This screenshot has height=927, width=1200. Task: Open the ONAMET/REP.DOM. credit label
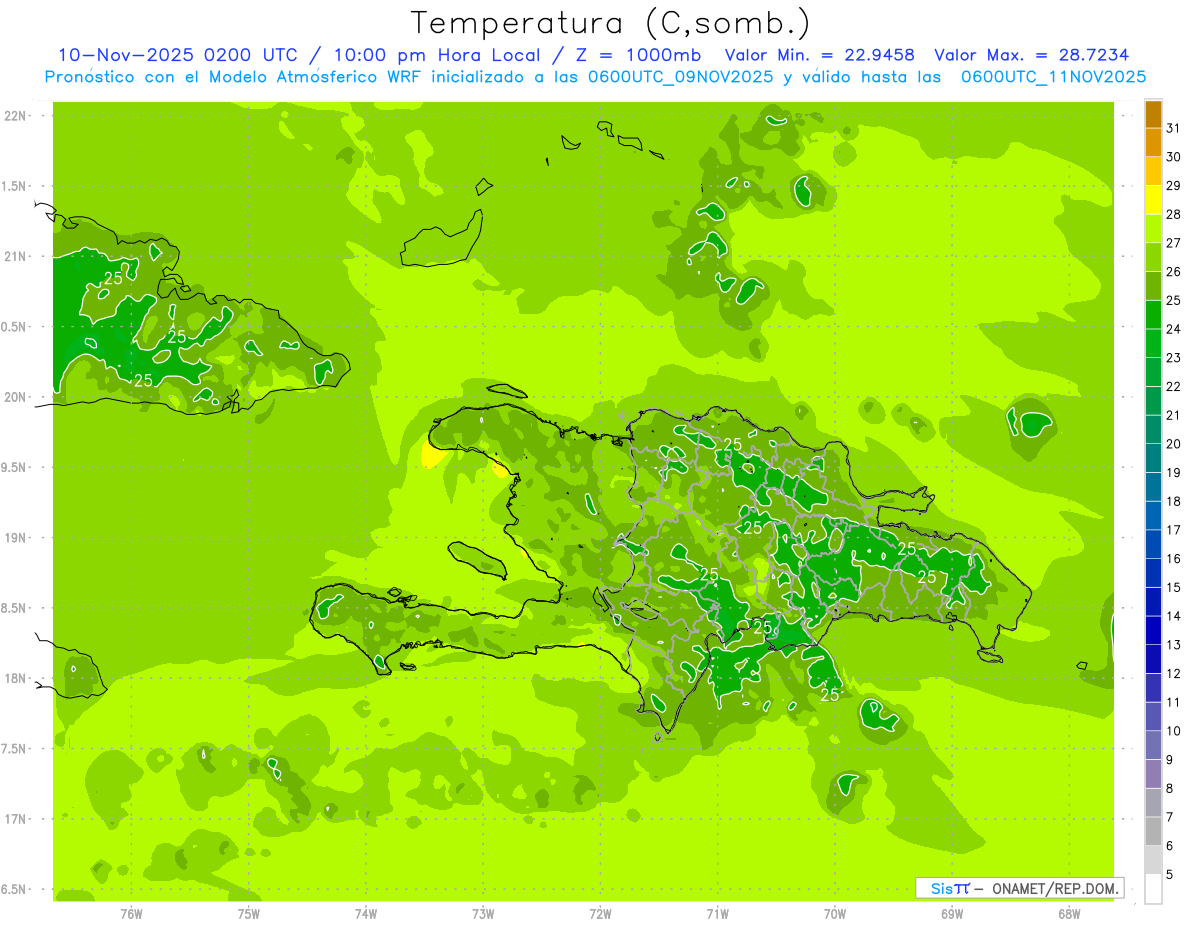tap(1055, 888)
